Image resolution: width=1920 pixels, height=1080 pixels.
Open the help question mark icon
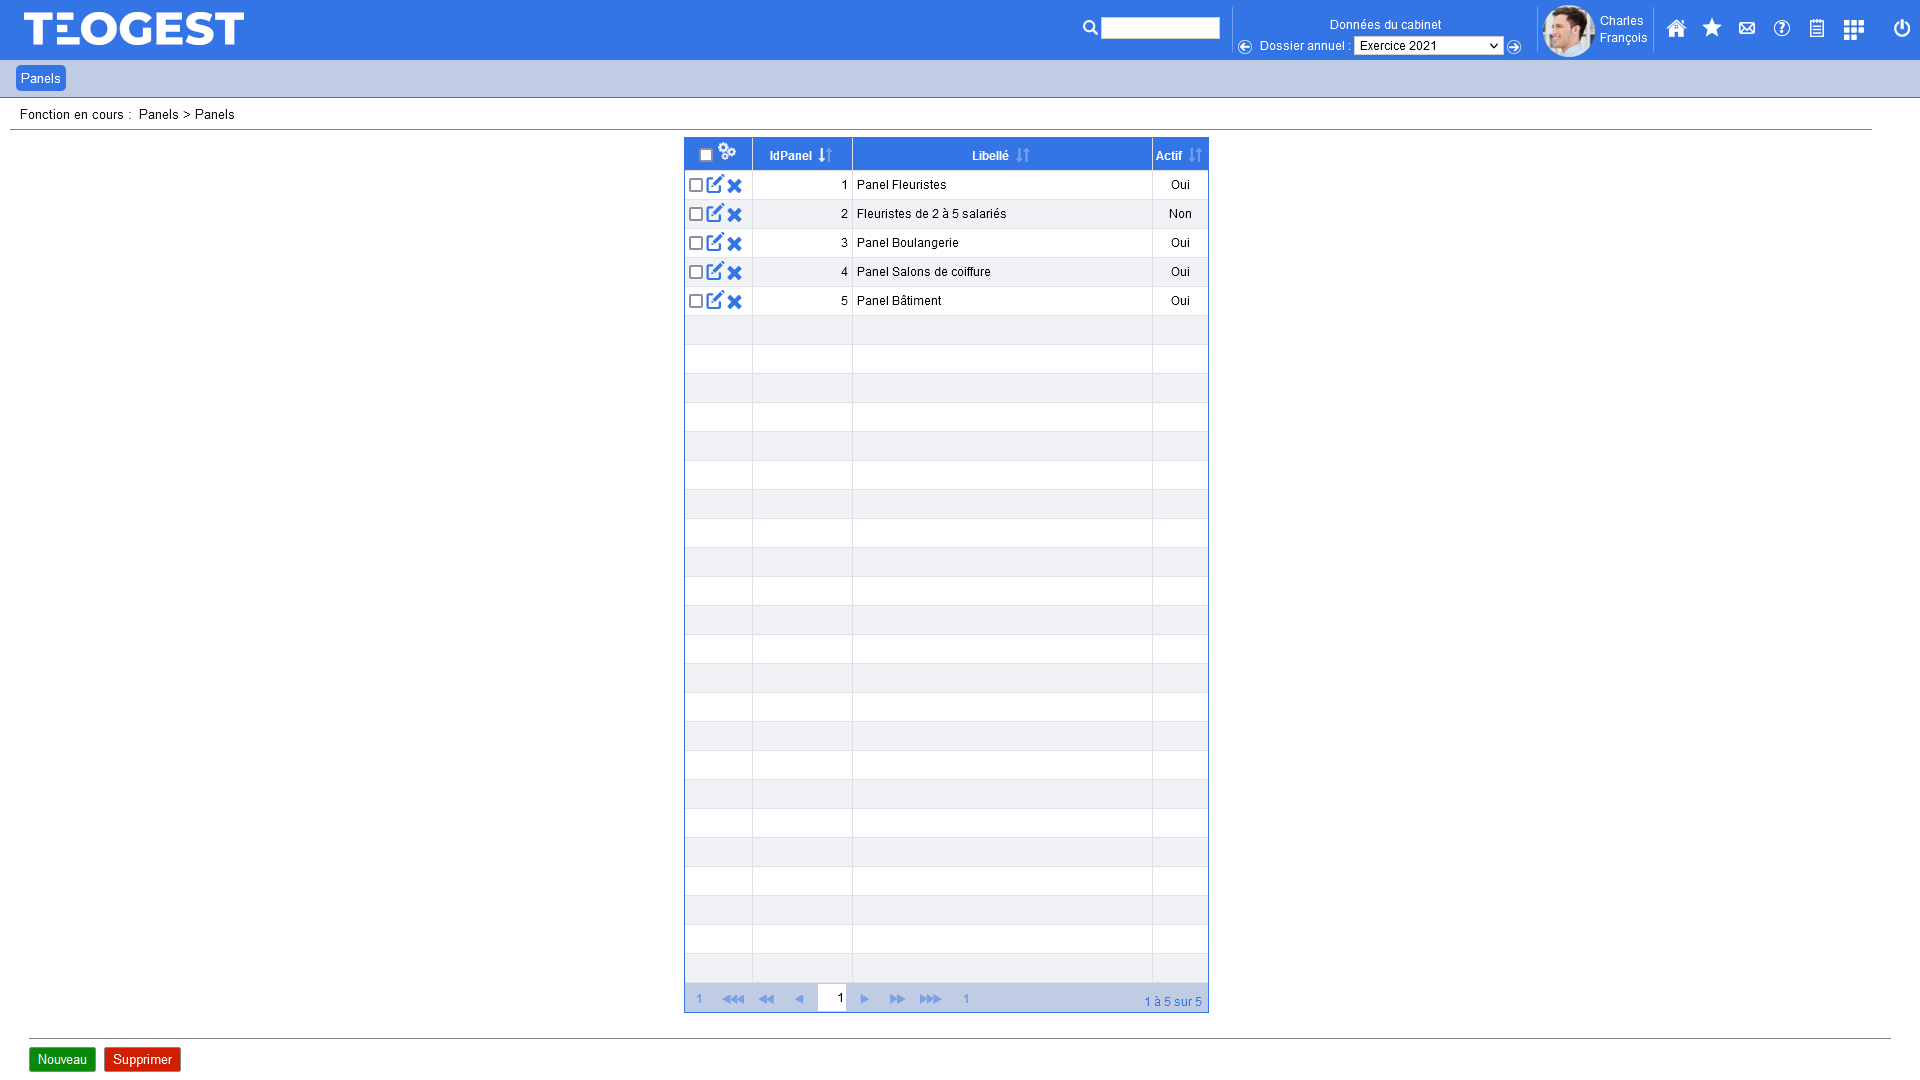1782,29
